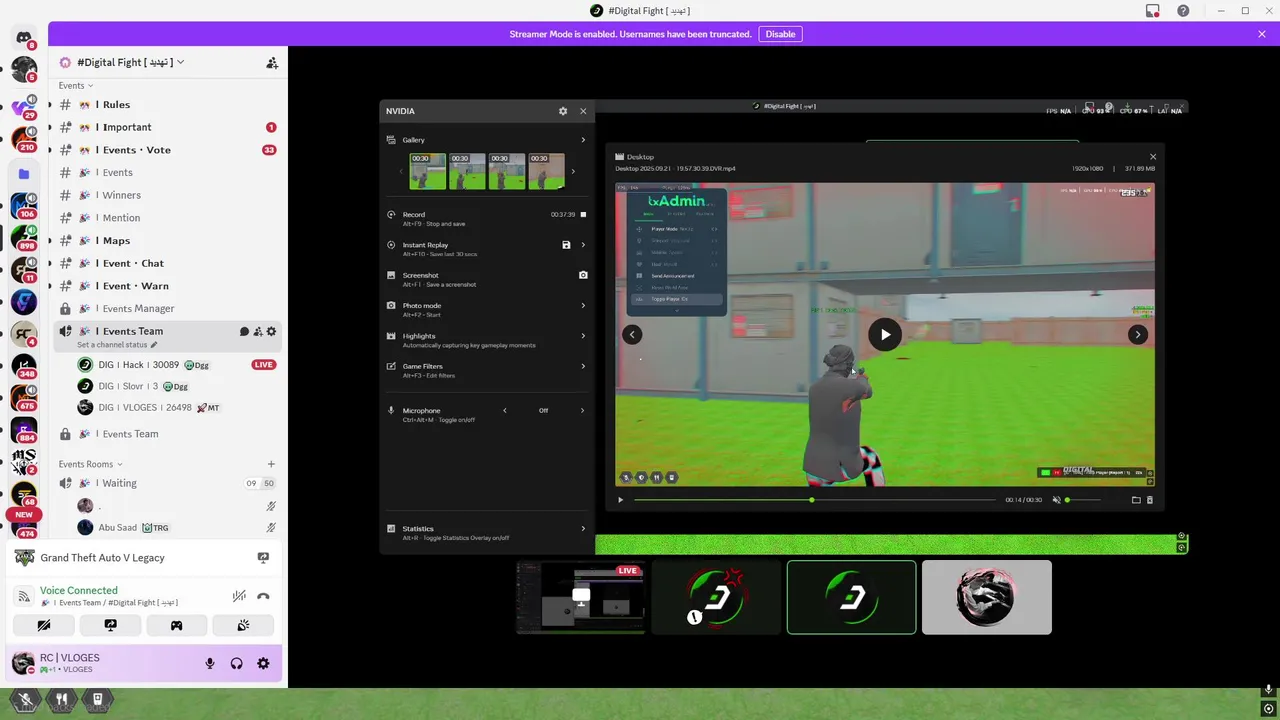The image size is (1280, 720).
Task: Select first gallery clip thumbnail in NVIDIA panel
Action: pyautogui.click(x=428, y=171)
